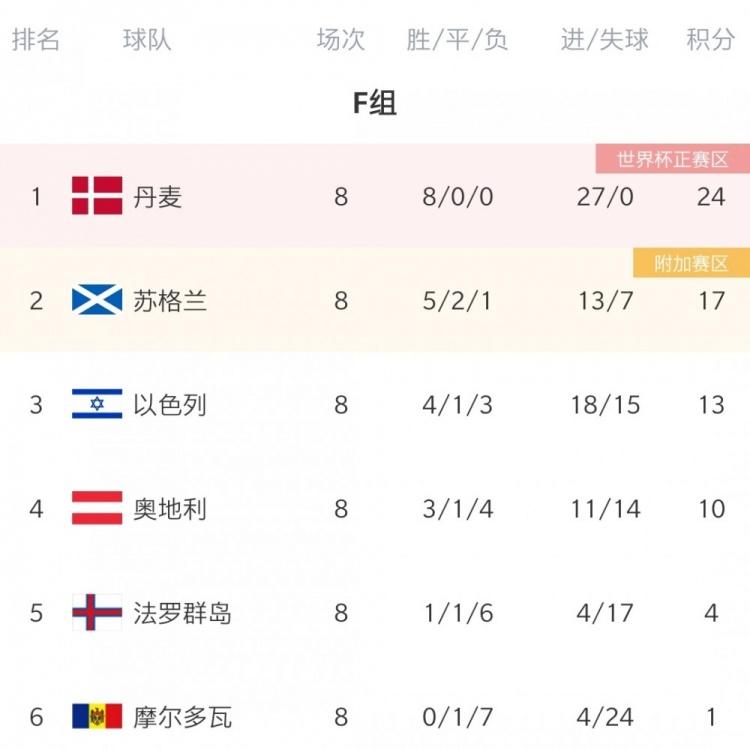Click the 进/失球 column header
750x750 pixels.
pyautogui.click(x=605, y=39)
